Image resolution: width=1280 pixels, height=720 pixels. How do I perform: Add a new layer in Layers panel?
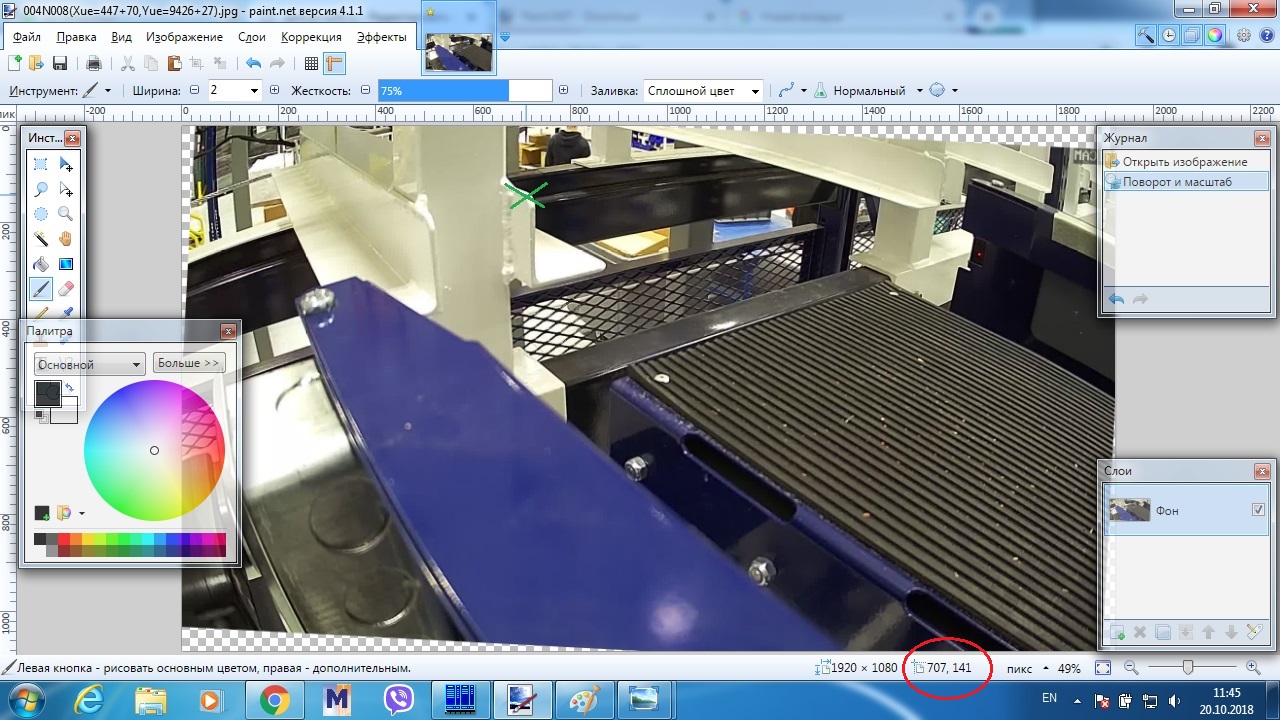(x=1116, y=632)
